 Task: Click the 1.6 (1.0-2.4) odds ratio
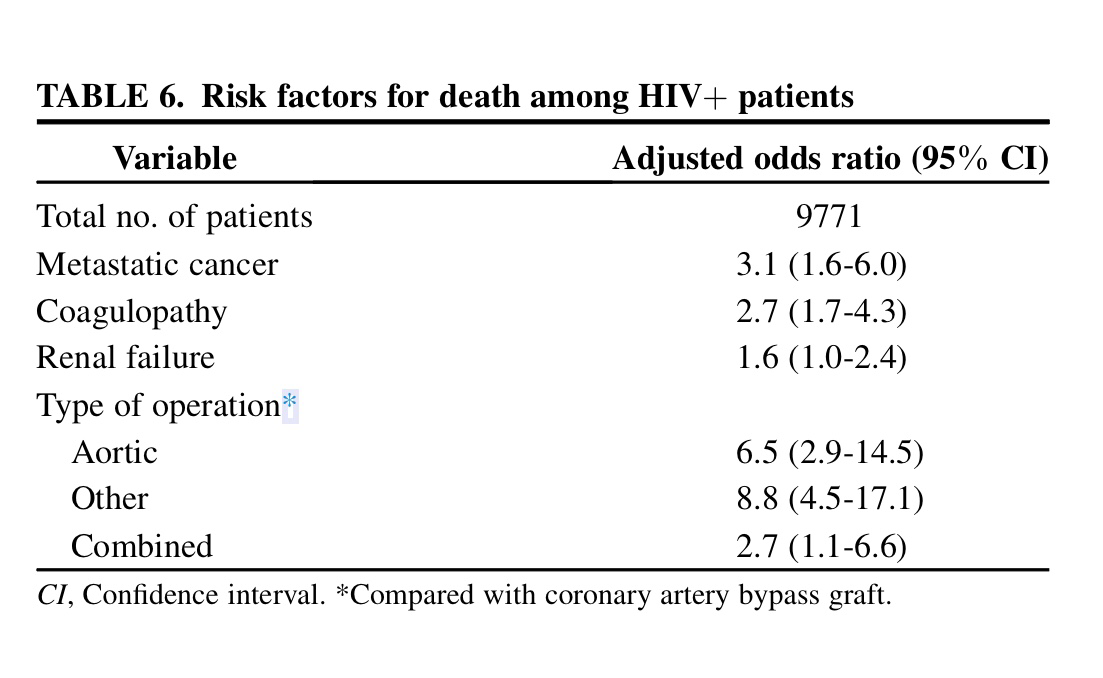pyautogui.click(x=821, y=358)
